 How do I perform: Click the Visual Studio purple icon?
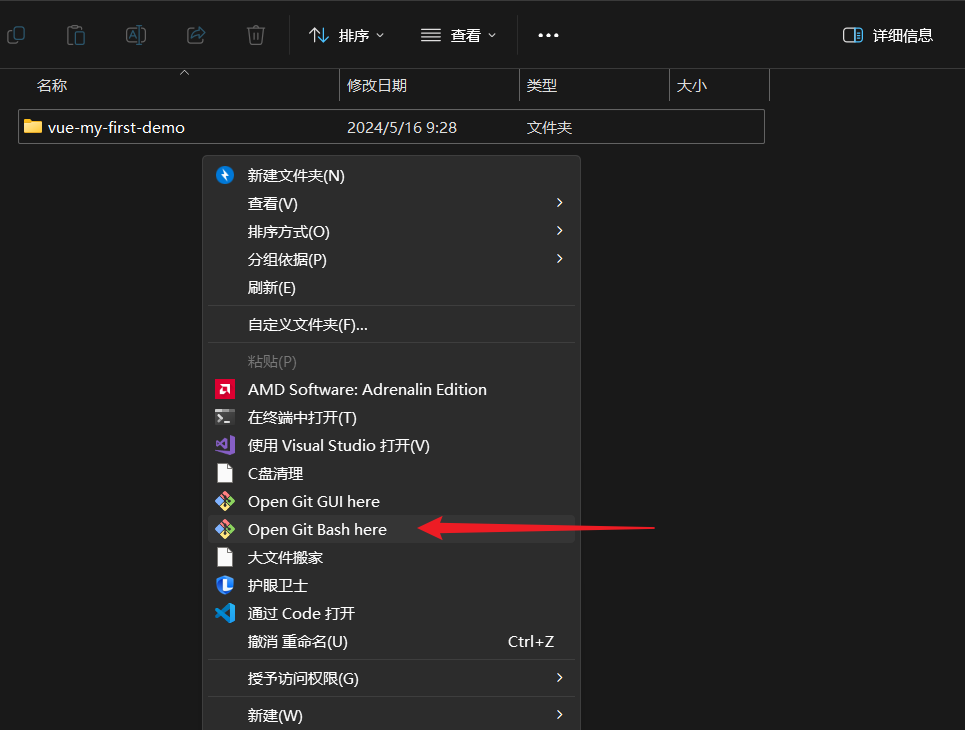click(225, 445)
